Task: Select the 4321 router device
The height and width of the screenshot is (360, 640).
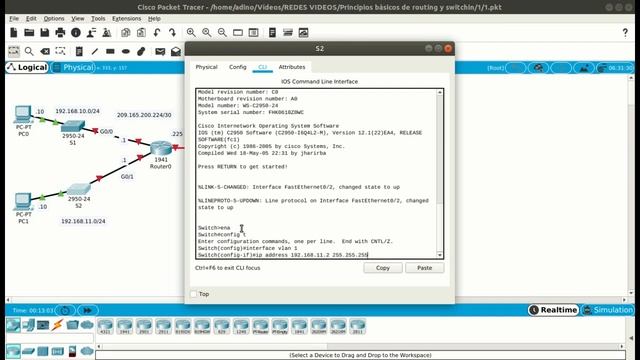Action: pyautogui.click(x=105, y=327)
